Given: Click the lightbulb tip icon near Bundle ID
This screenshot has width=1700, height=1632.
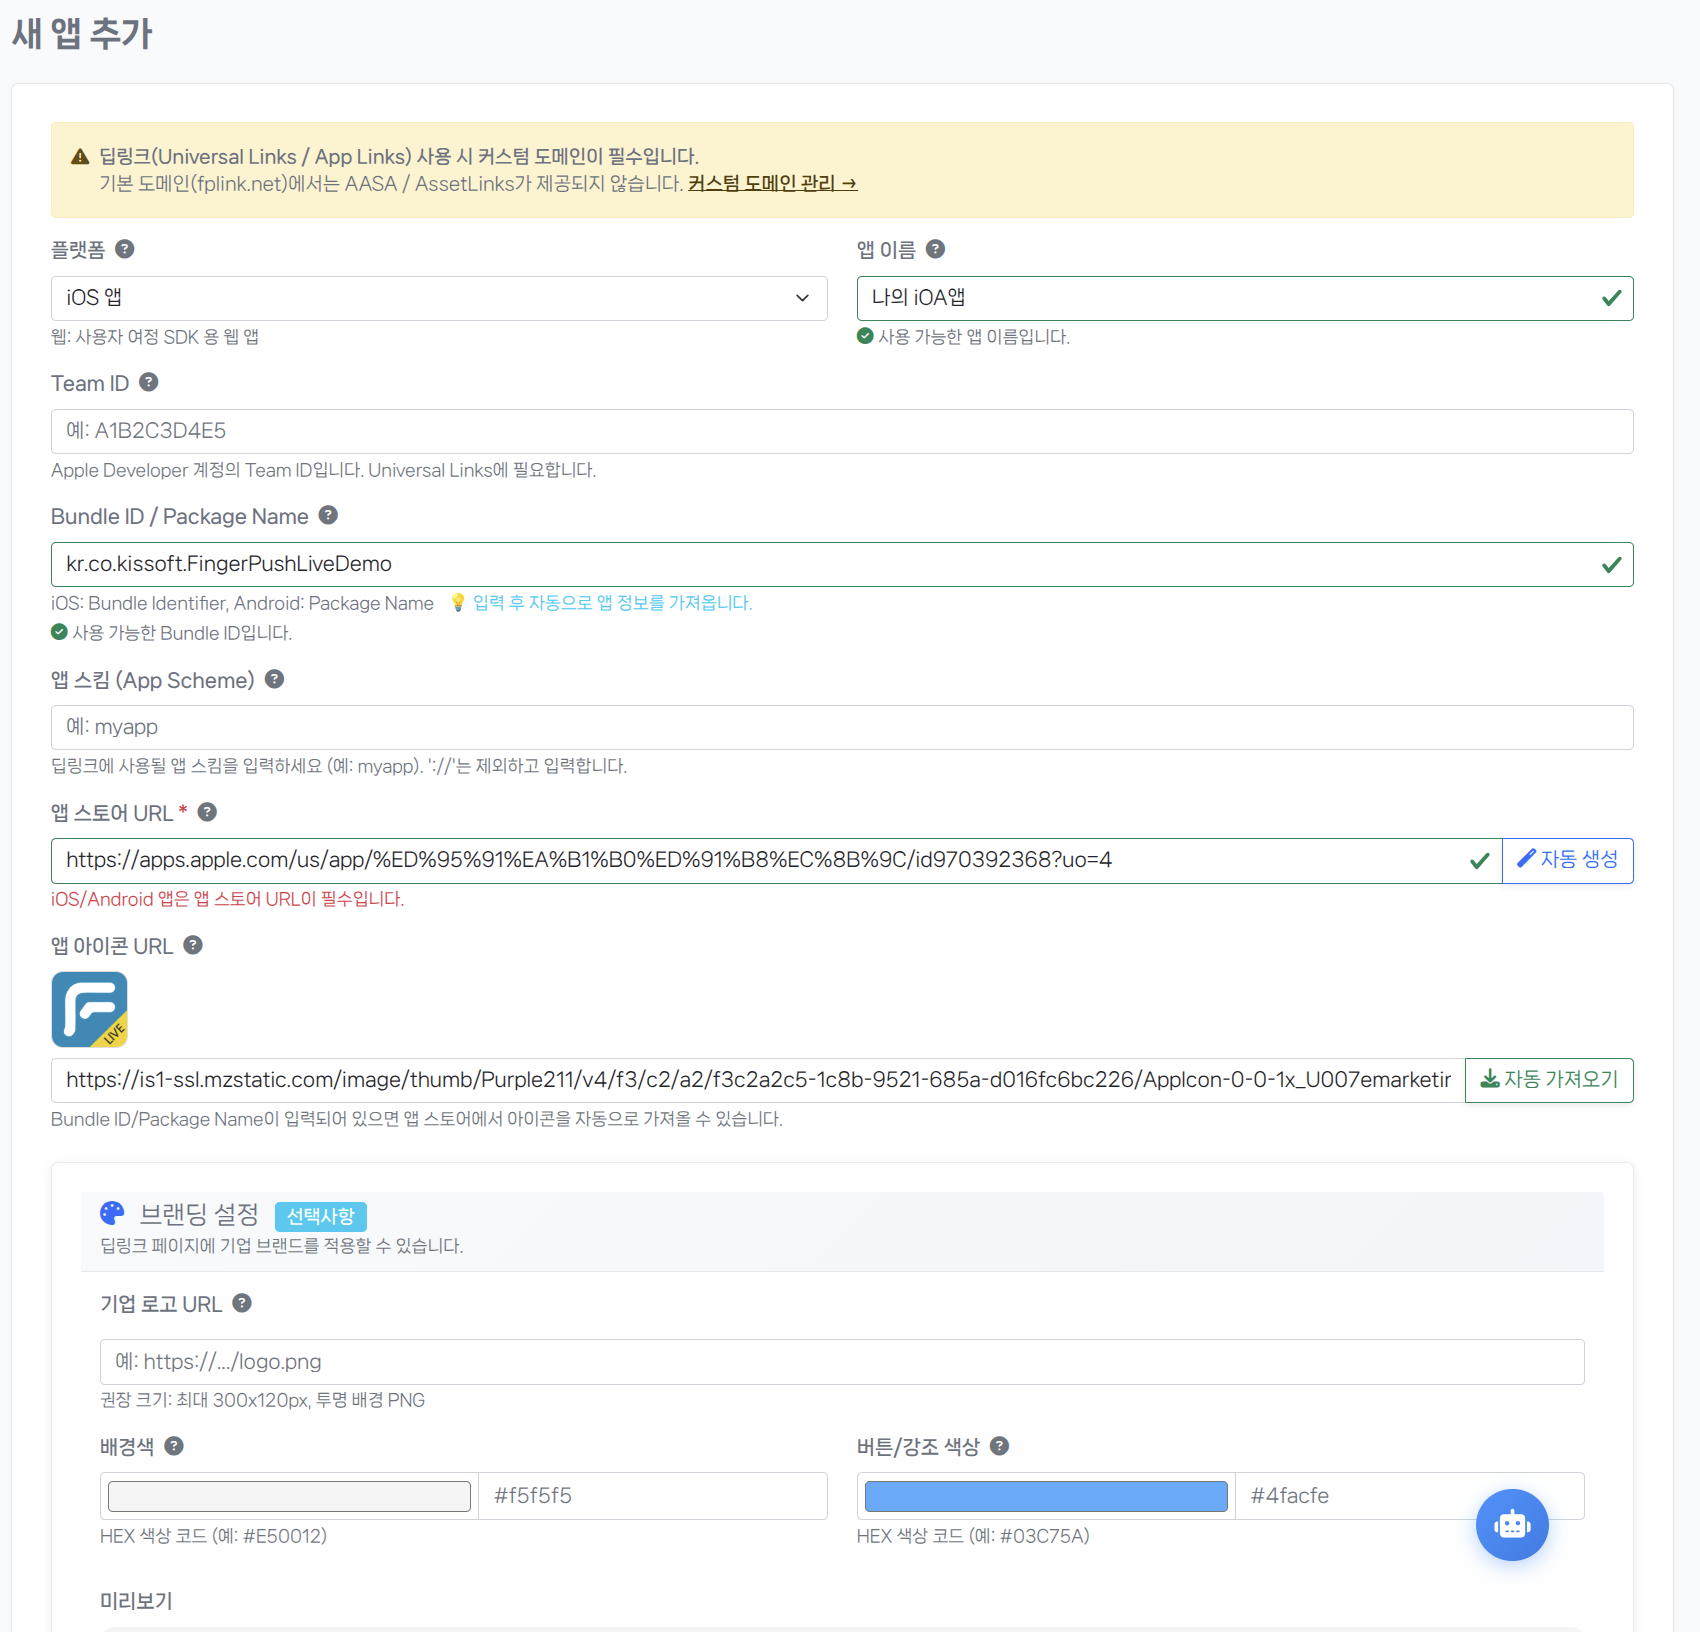Looking at the screenshot, I should [458, 603].
